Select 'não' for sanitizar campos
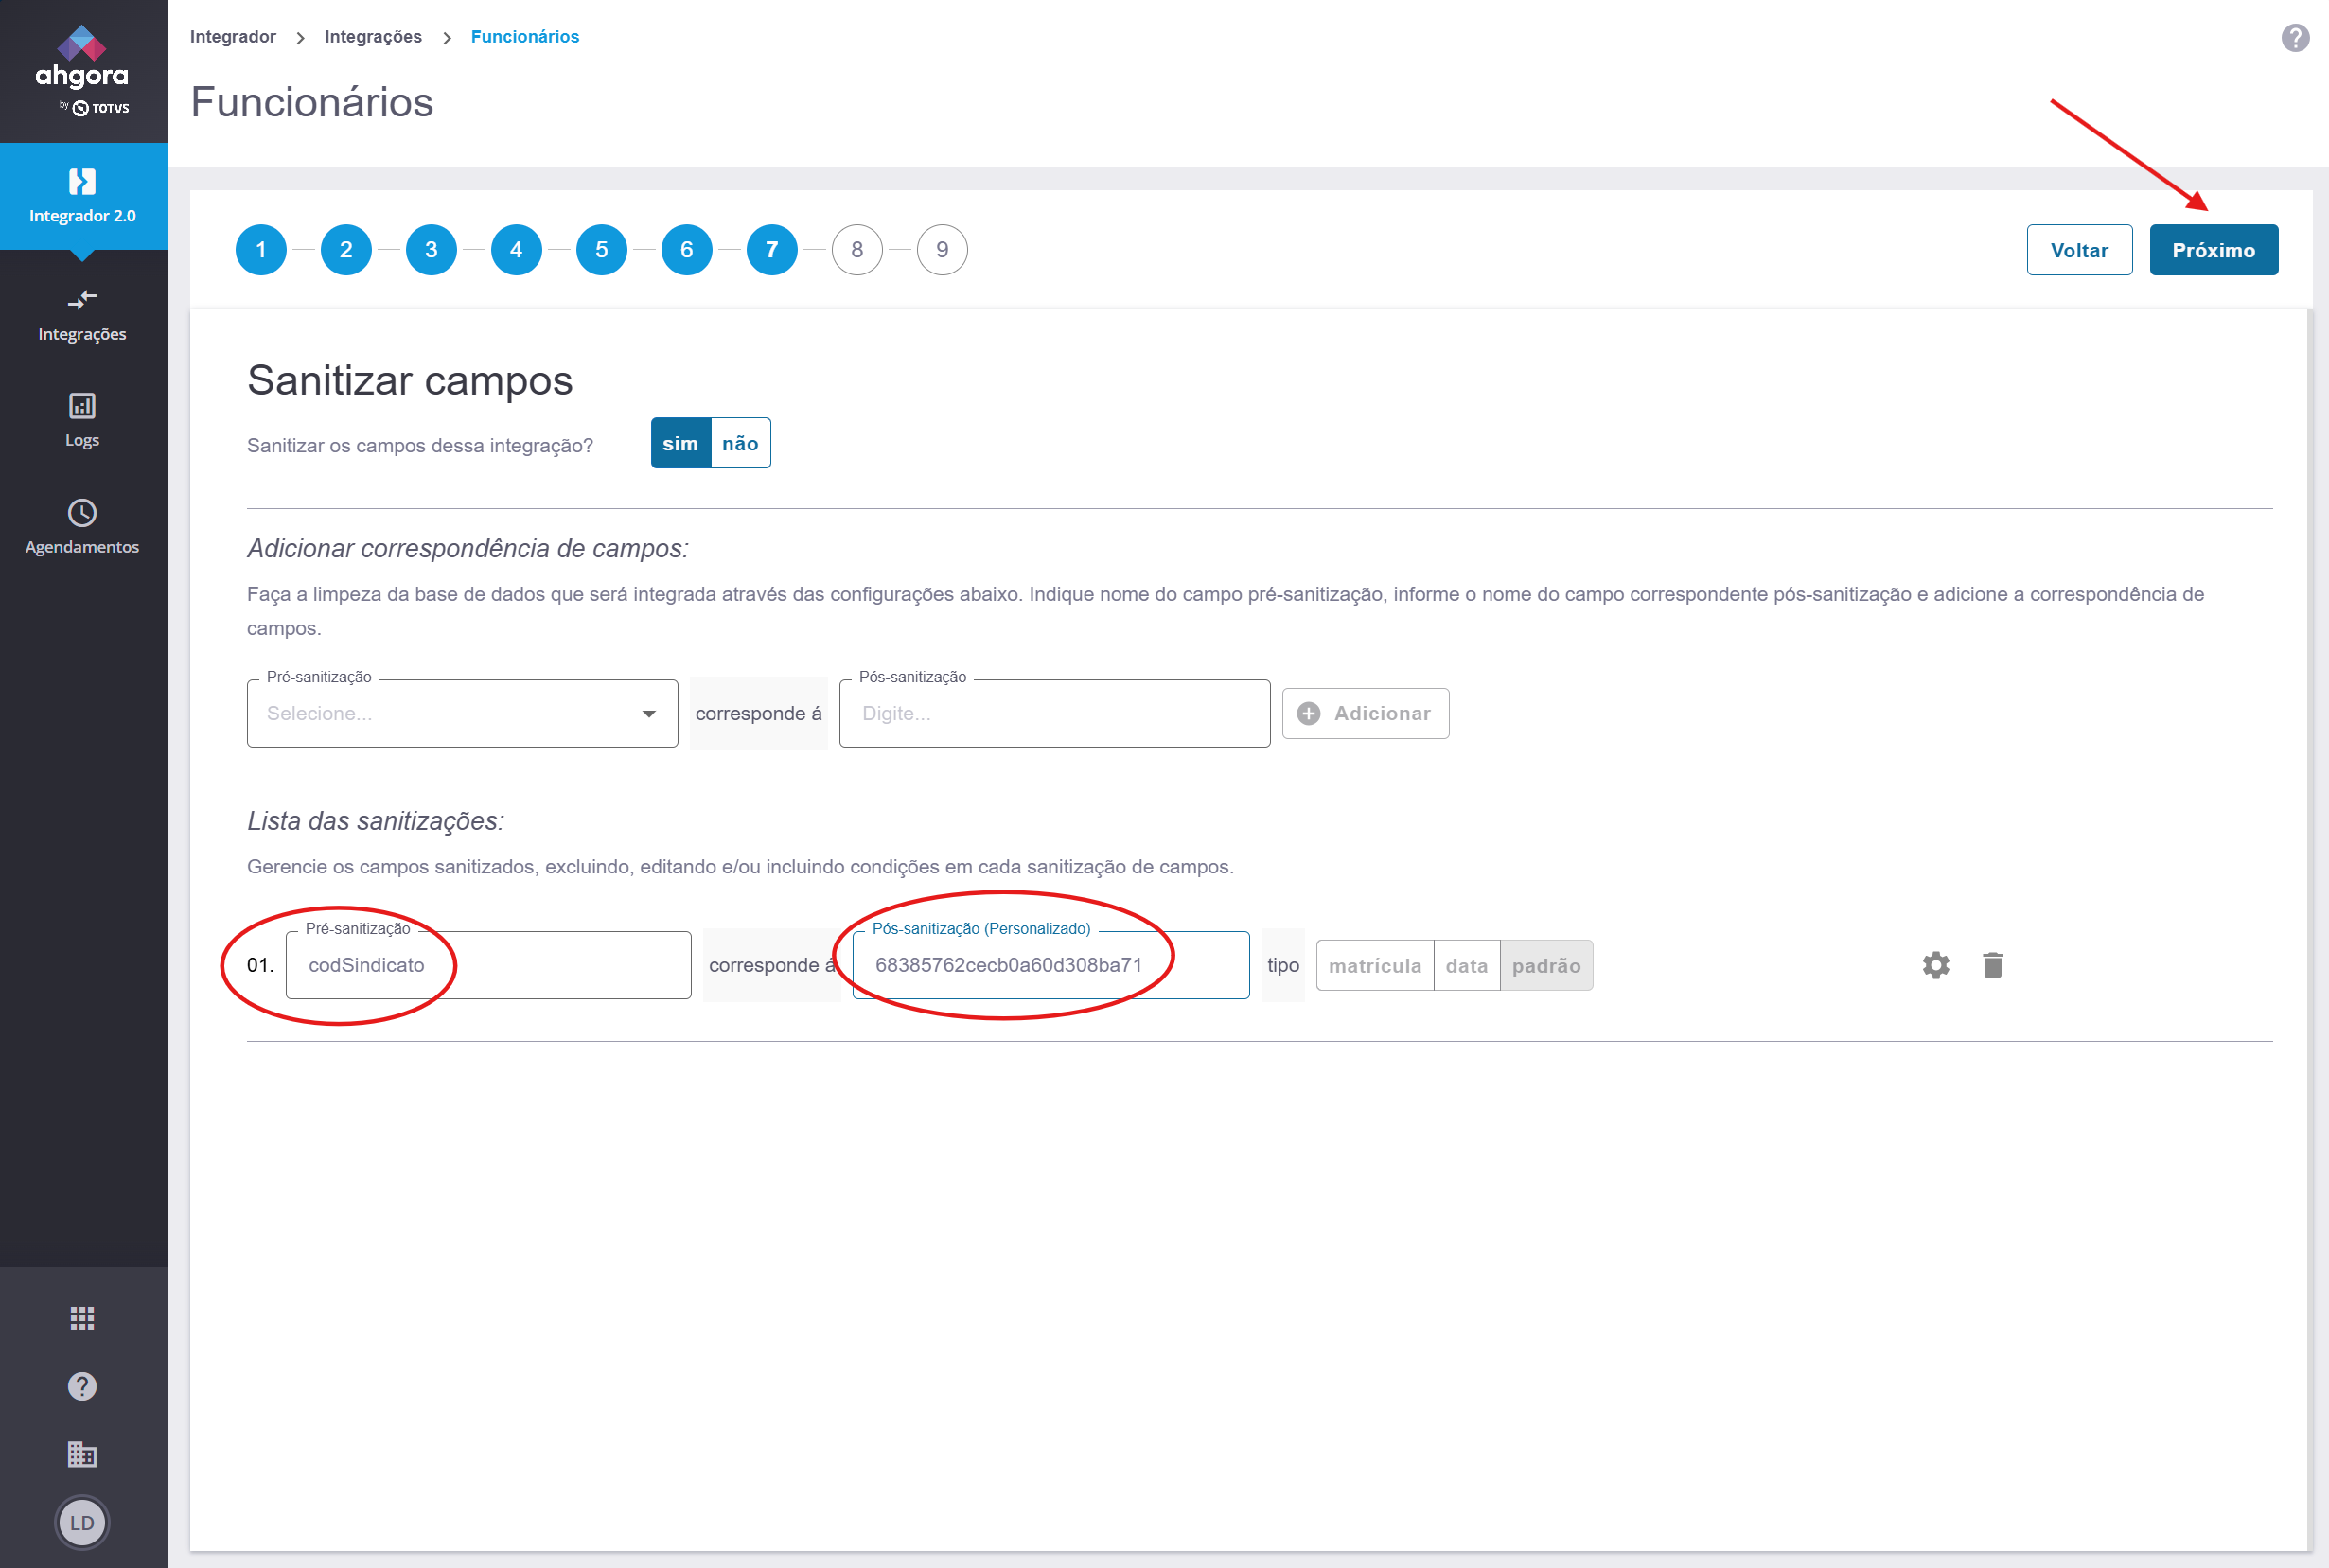The width and height of the screenshot is (2329, 1568). (x=740, y=443)
